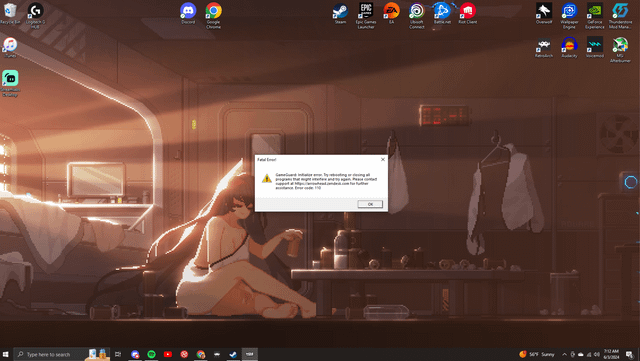The height and width of the screenshot is (361, 640).
Task: Select the Audacity desktop shortcut
Action: 569,47
